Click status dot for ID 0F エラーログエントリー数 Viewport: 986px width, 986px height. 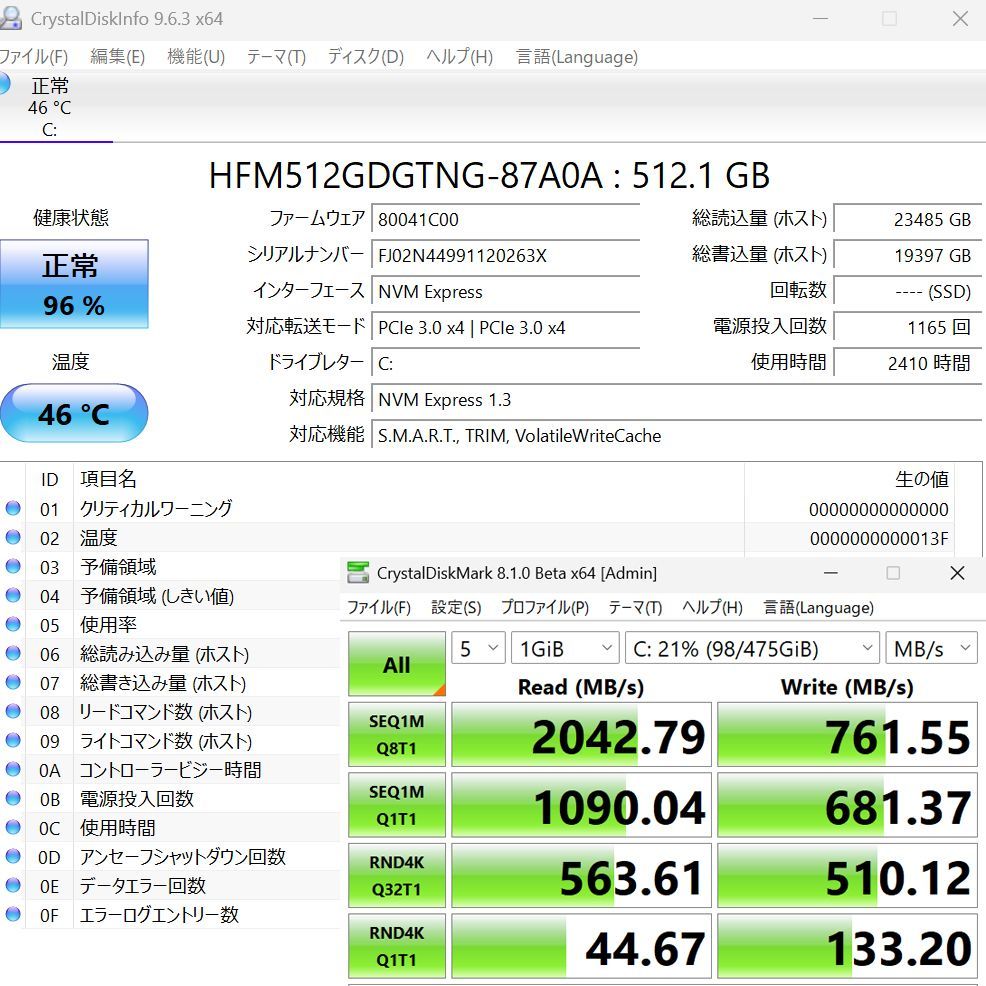(x=13, y=913)
